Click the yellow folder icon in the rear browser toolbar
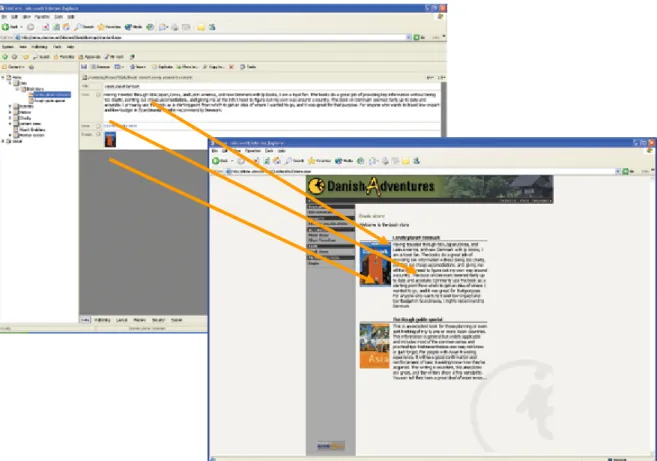Image resolution: width=657 pixels, height=461 pixels. tap(201, 27)
